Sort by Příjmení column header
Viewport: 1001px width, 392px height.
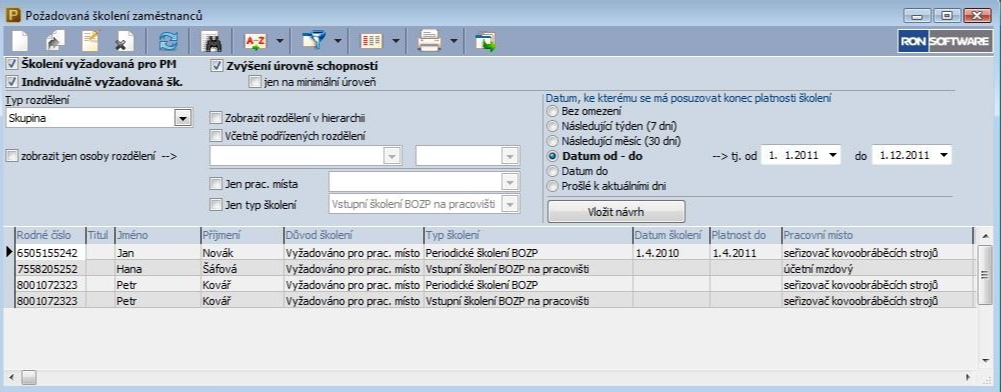click(241, 236)
